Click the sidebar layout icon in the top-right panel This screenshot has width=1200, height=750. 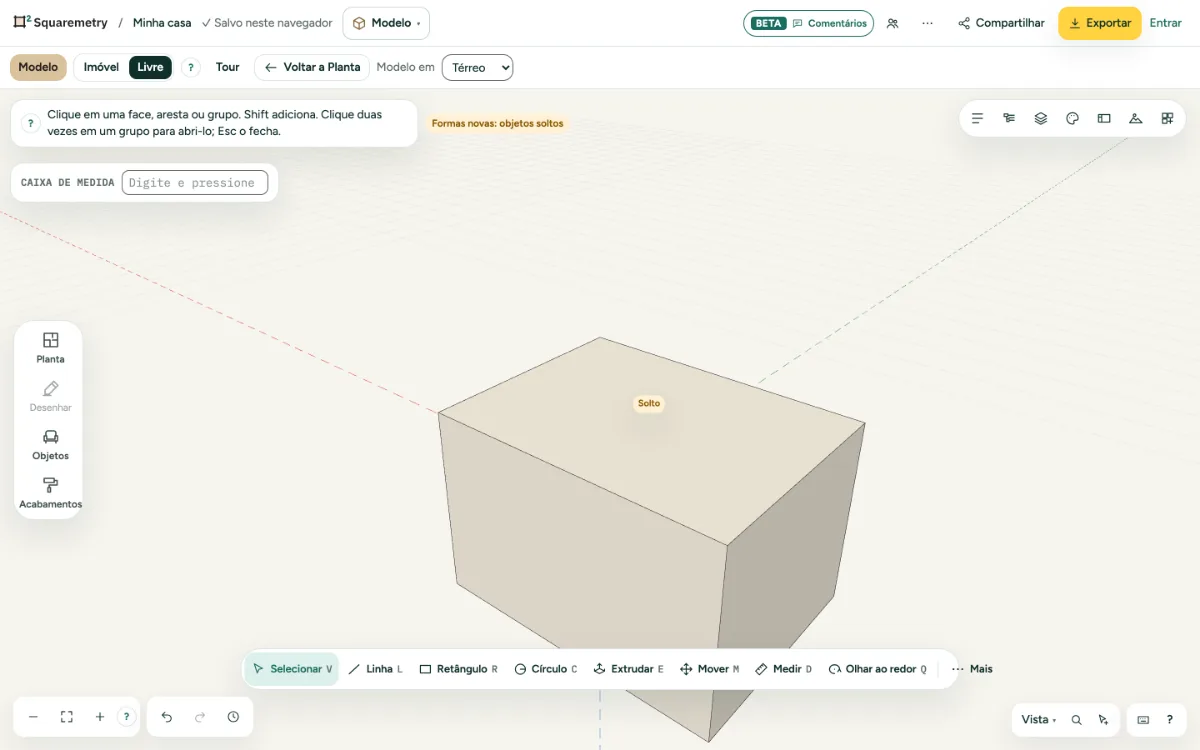click(1104, 118)
